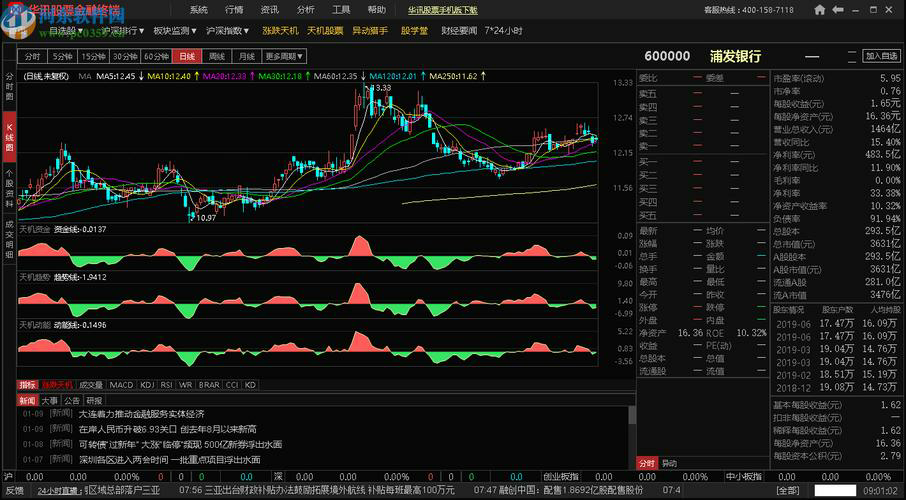This screenshot has width=906, height=500.
Task: Select the 日线 period
Action: [187, 57]
